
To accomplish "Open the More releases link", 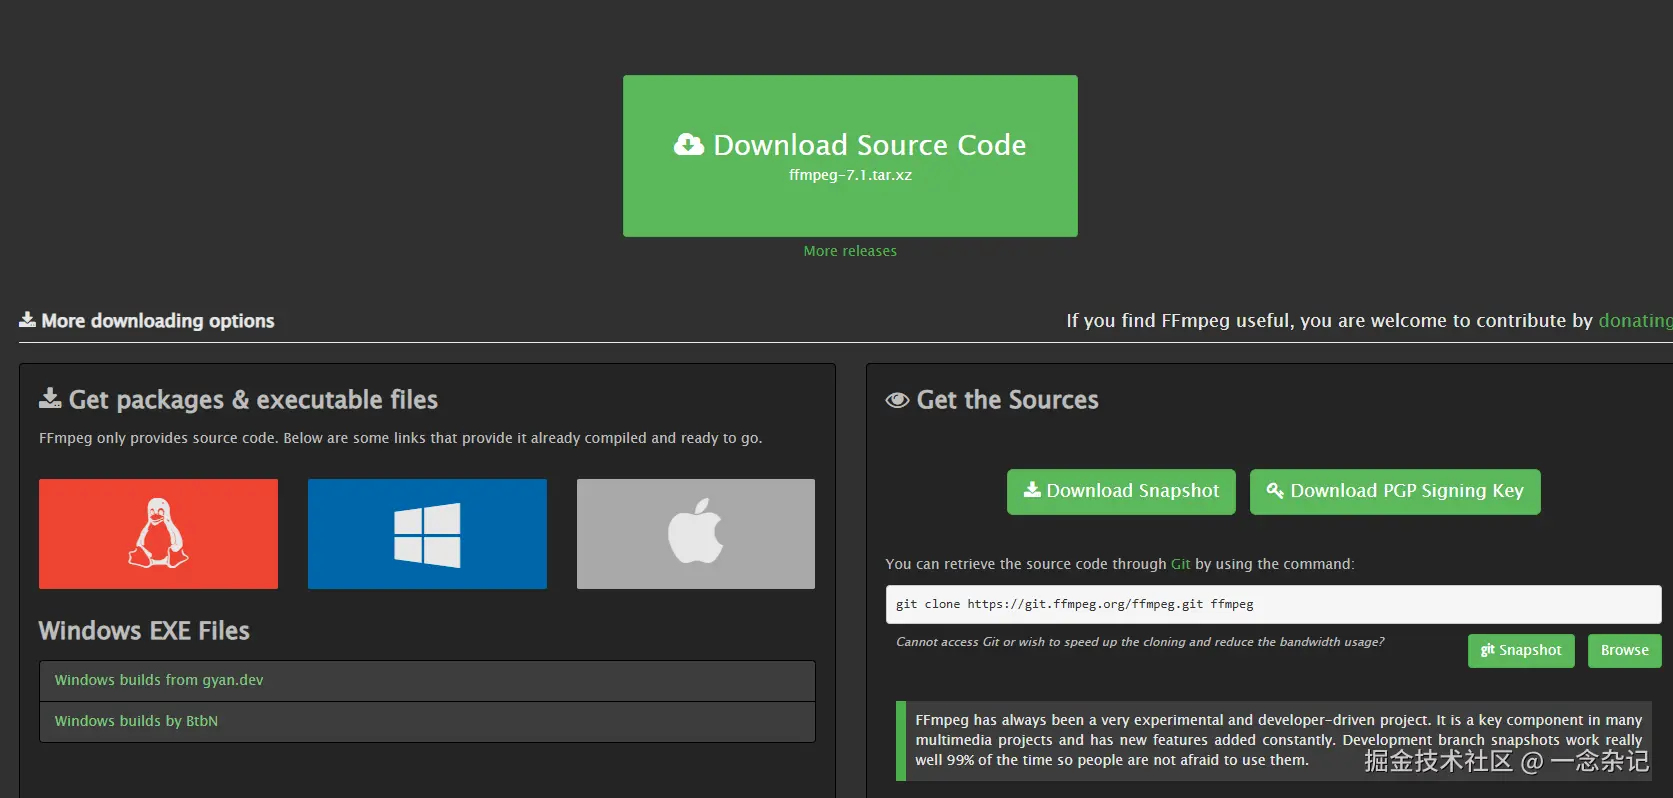I will [850, 251].
